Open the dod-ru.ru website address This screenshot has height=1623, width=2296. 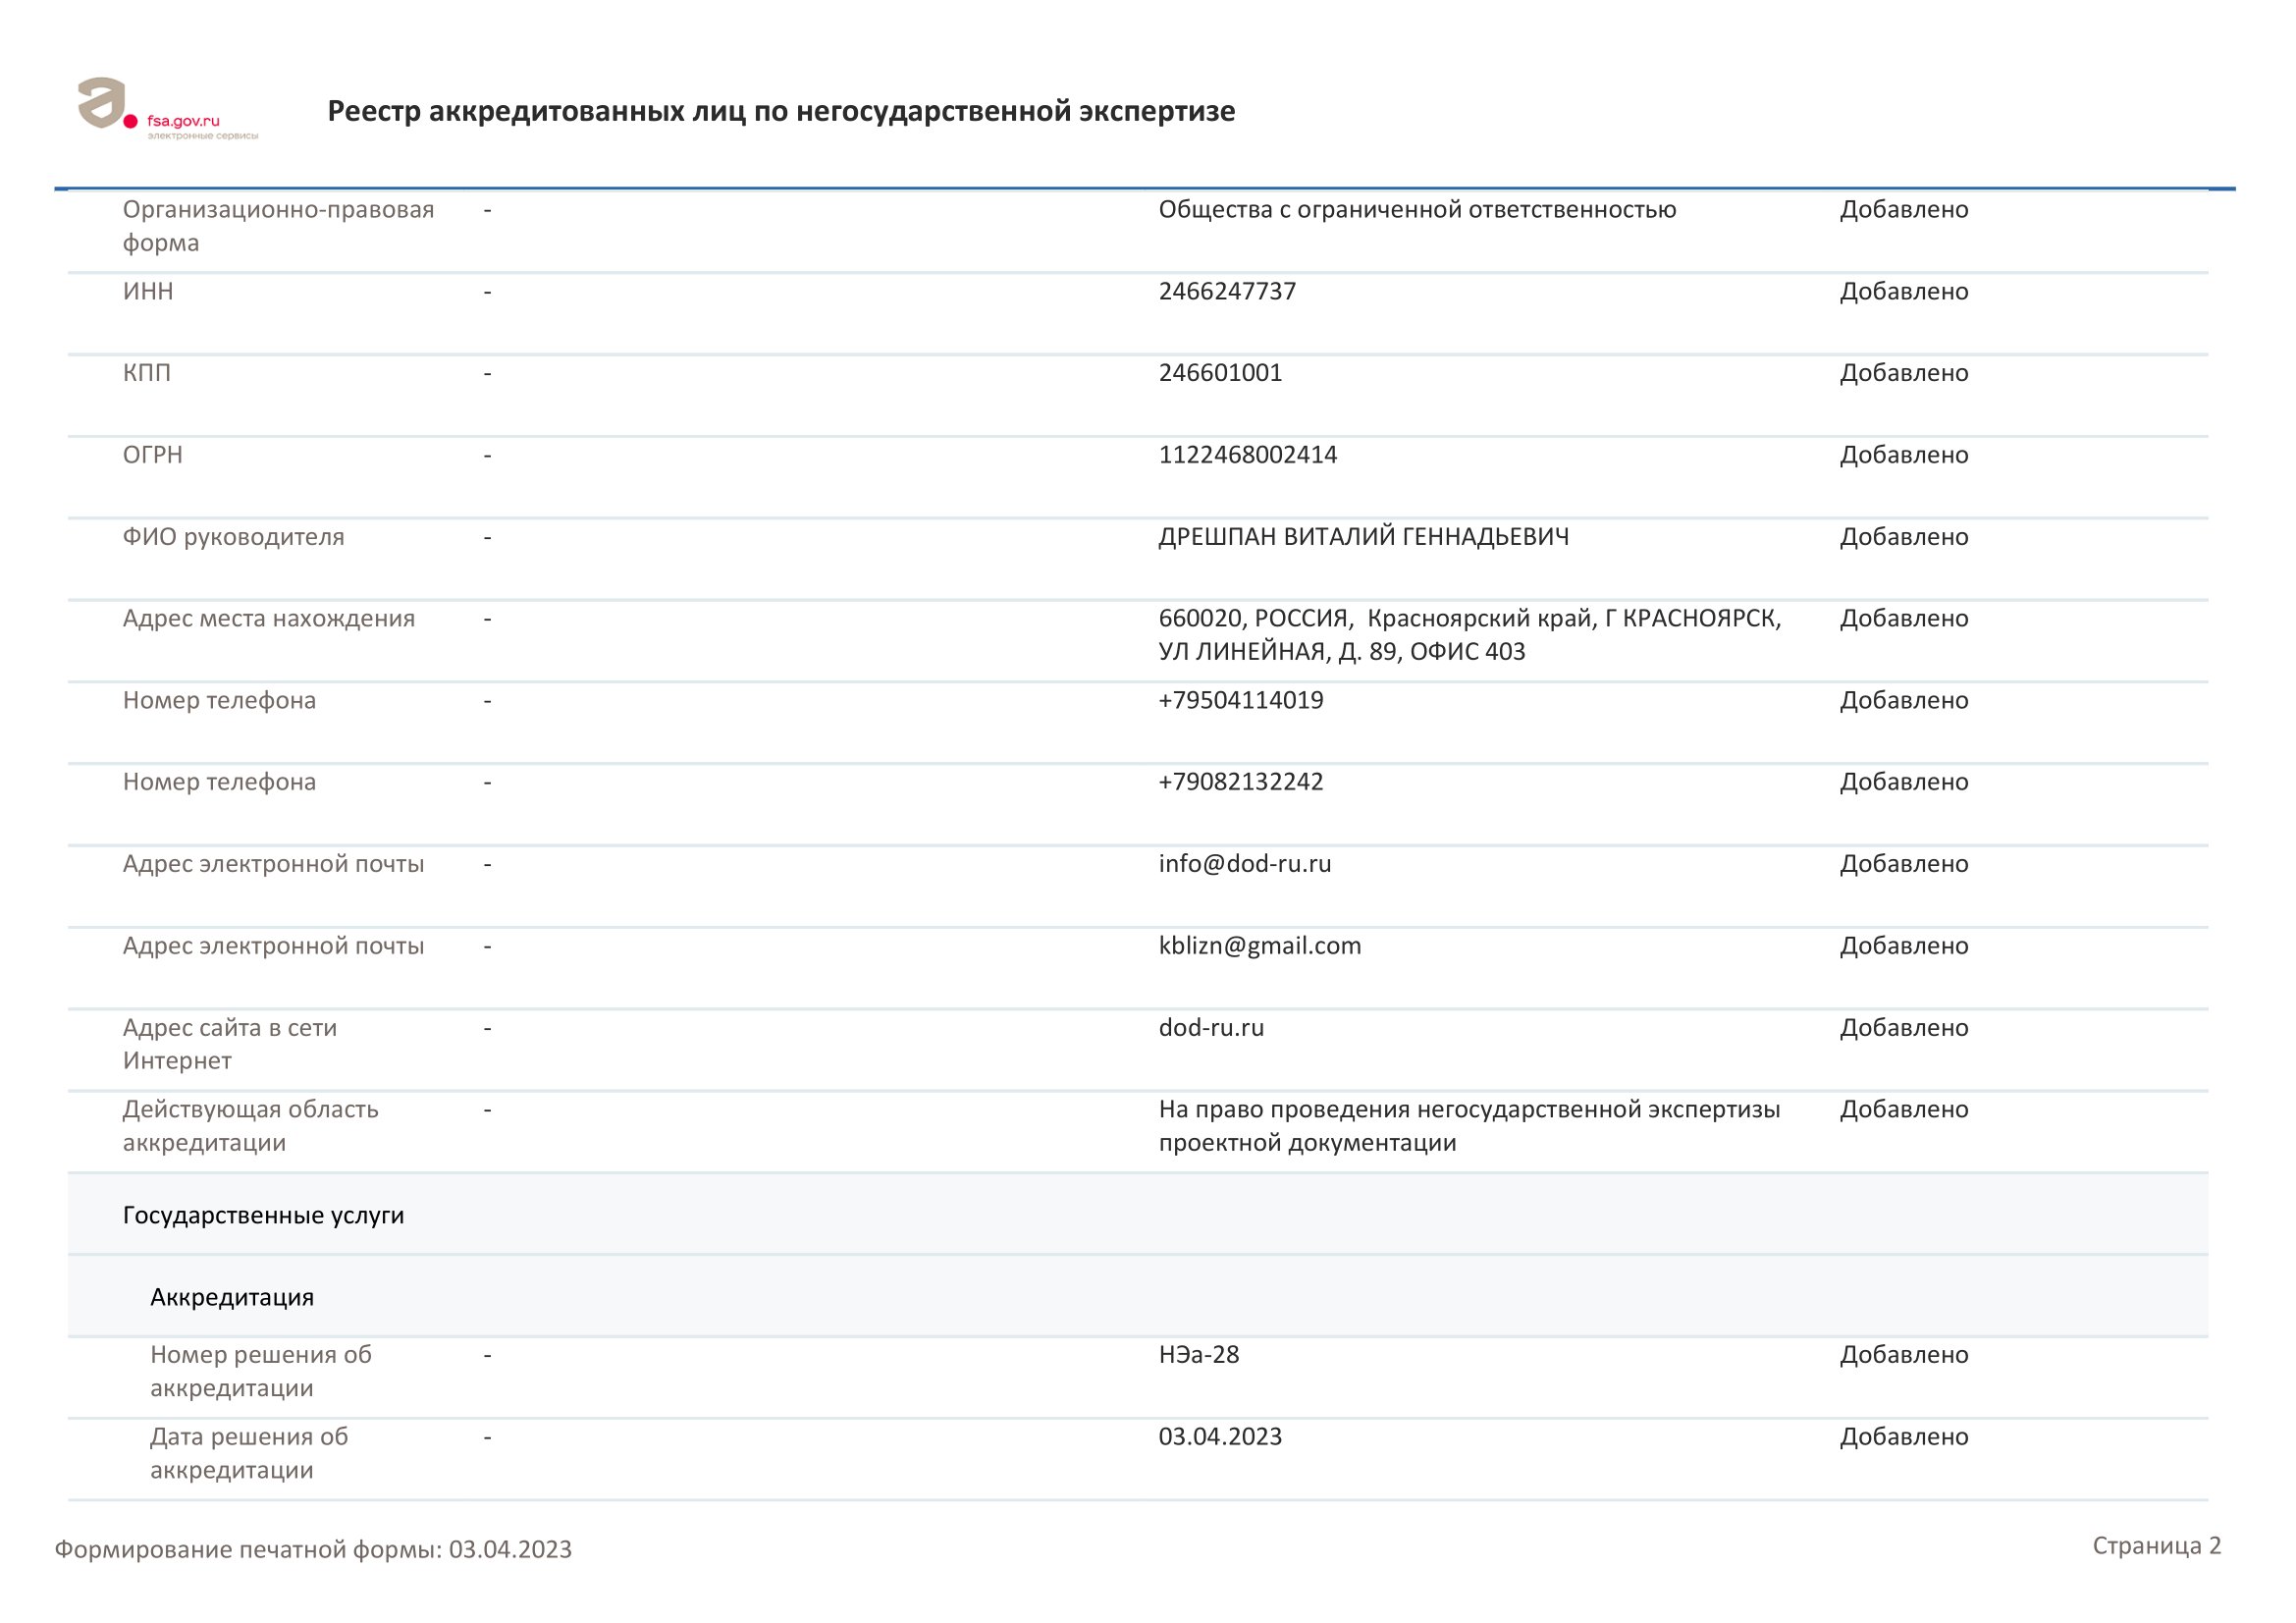[x=1211, y=1028]
